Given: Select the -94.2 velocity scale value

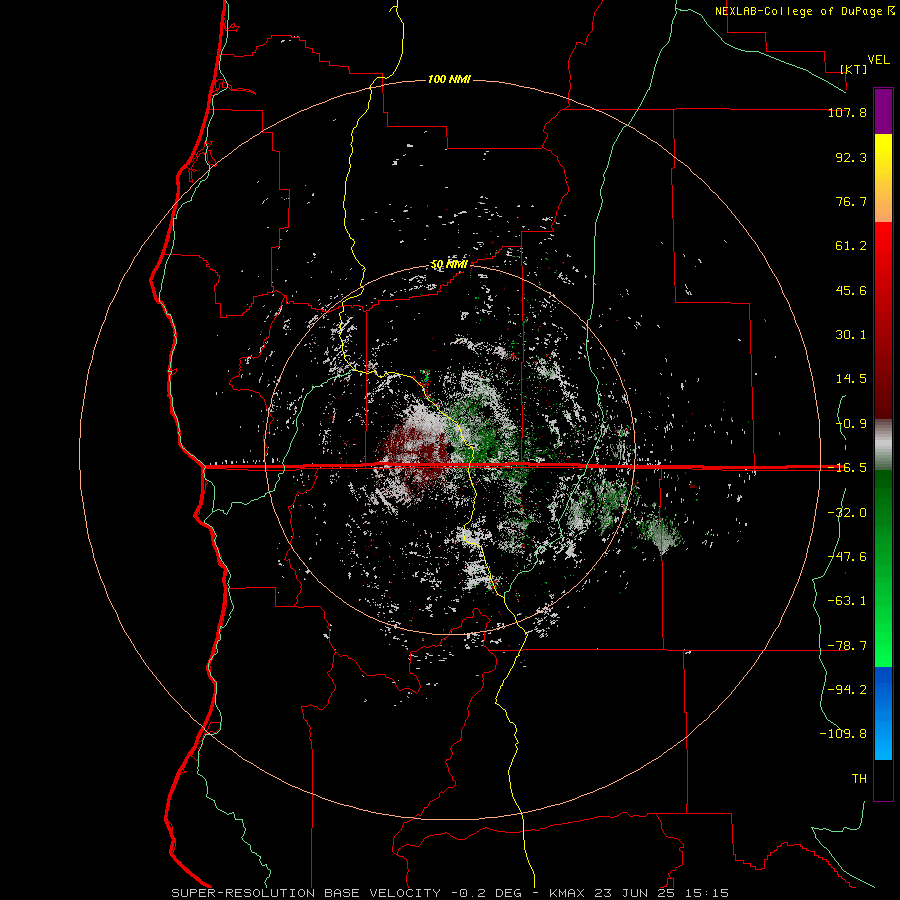Looking at the screenshot, I should point(847,690).
